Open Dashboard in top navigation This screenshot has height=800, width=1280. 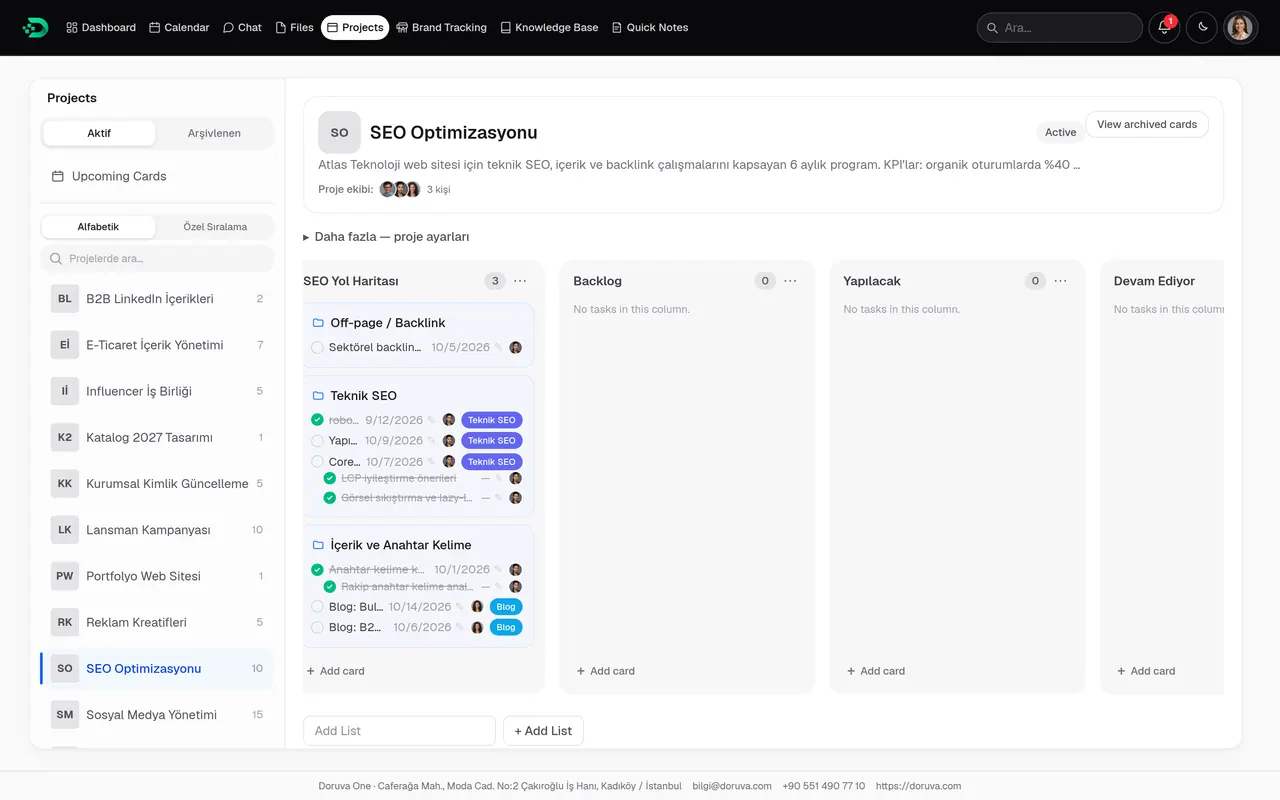tap(101, 27)
